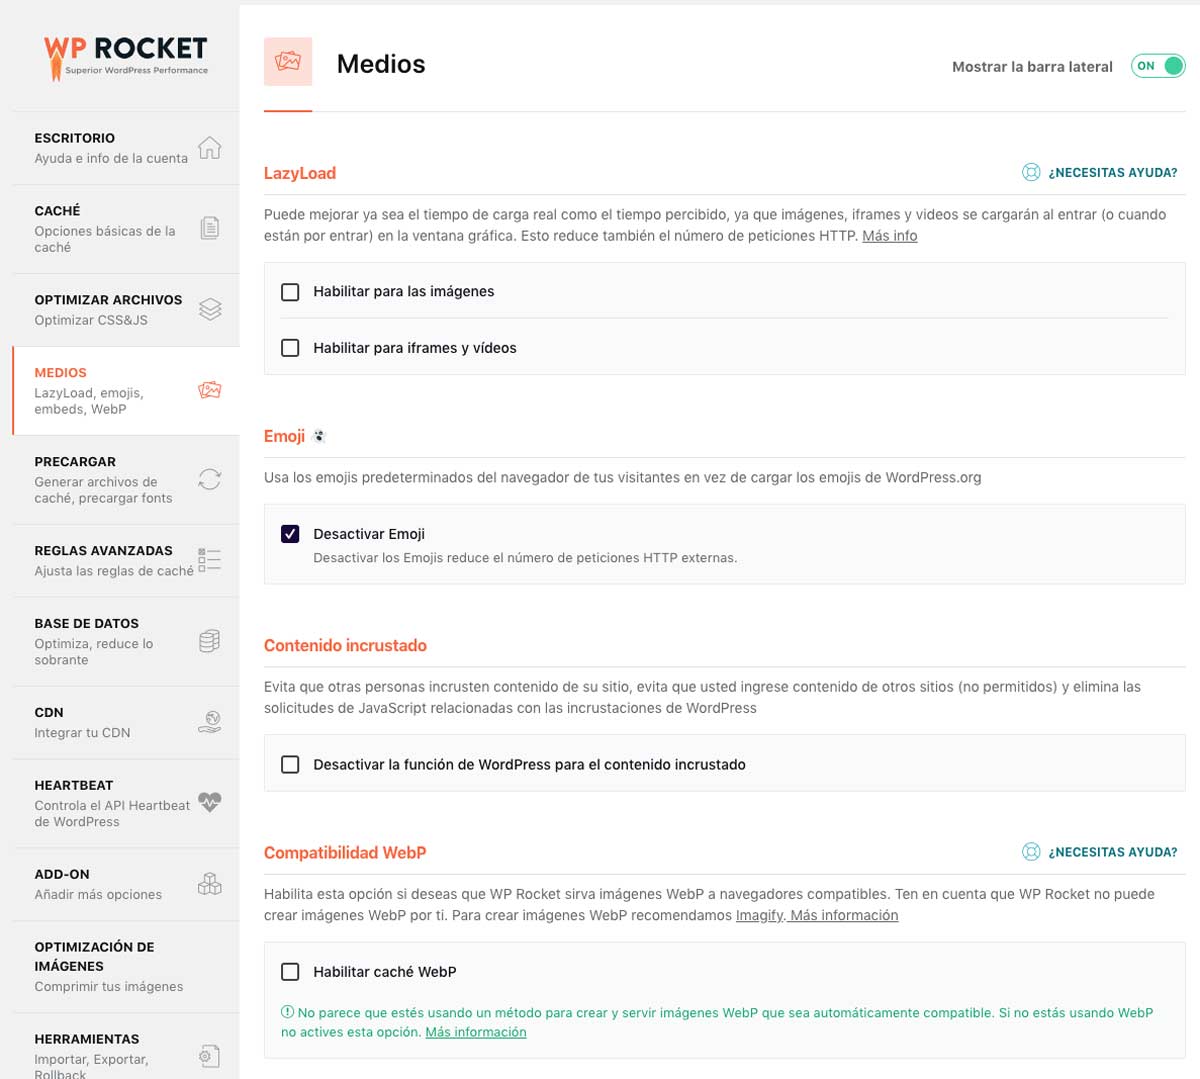Select the Medios image icon in sidebar

(210, 390)
